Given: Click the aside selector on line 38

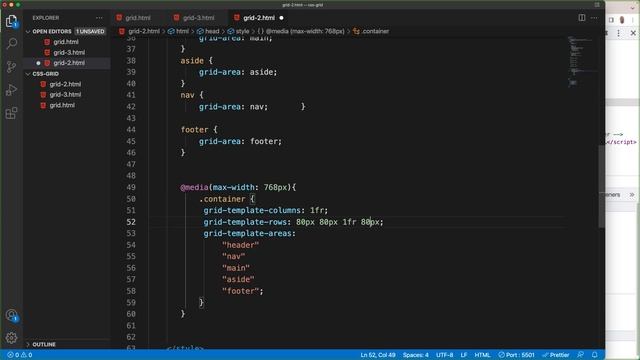Looking at the screenshot, I should 192,61.
